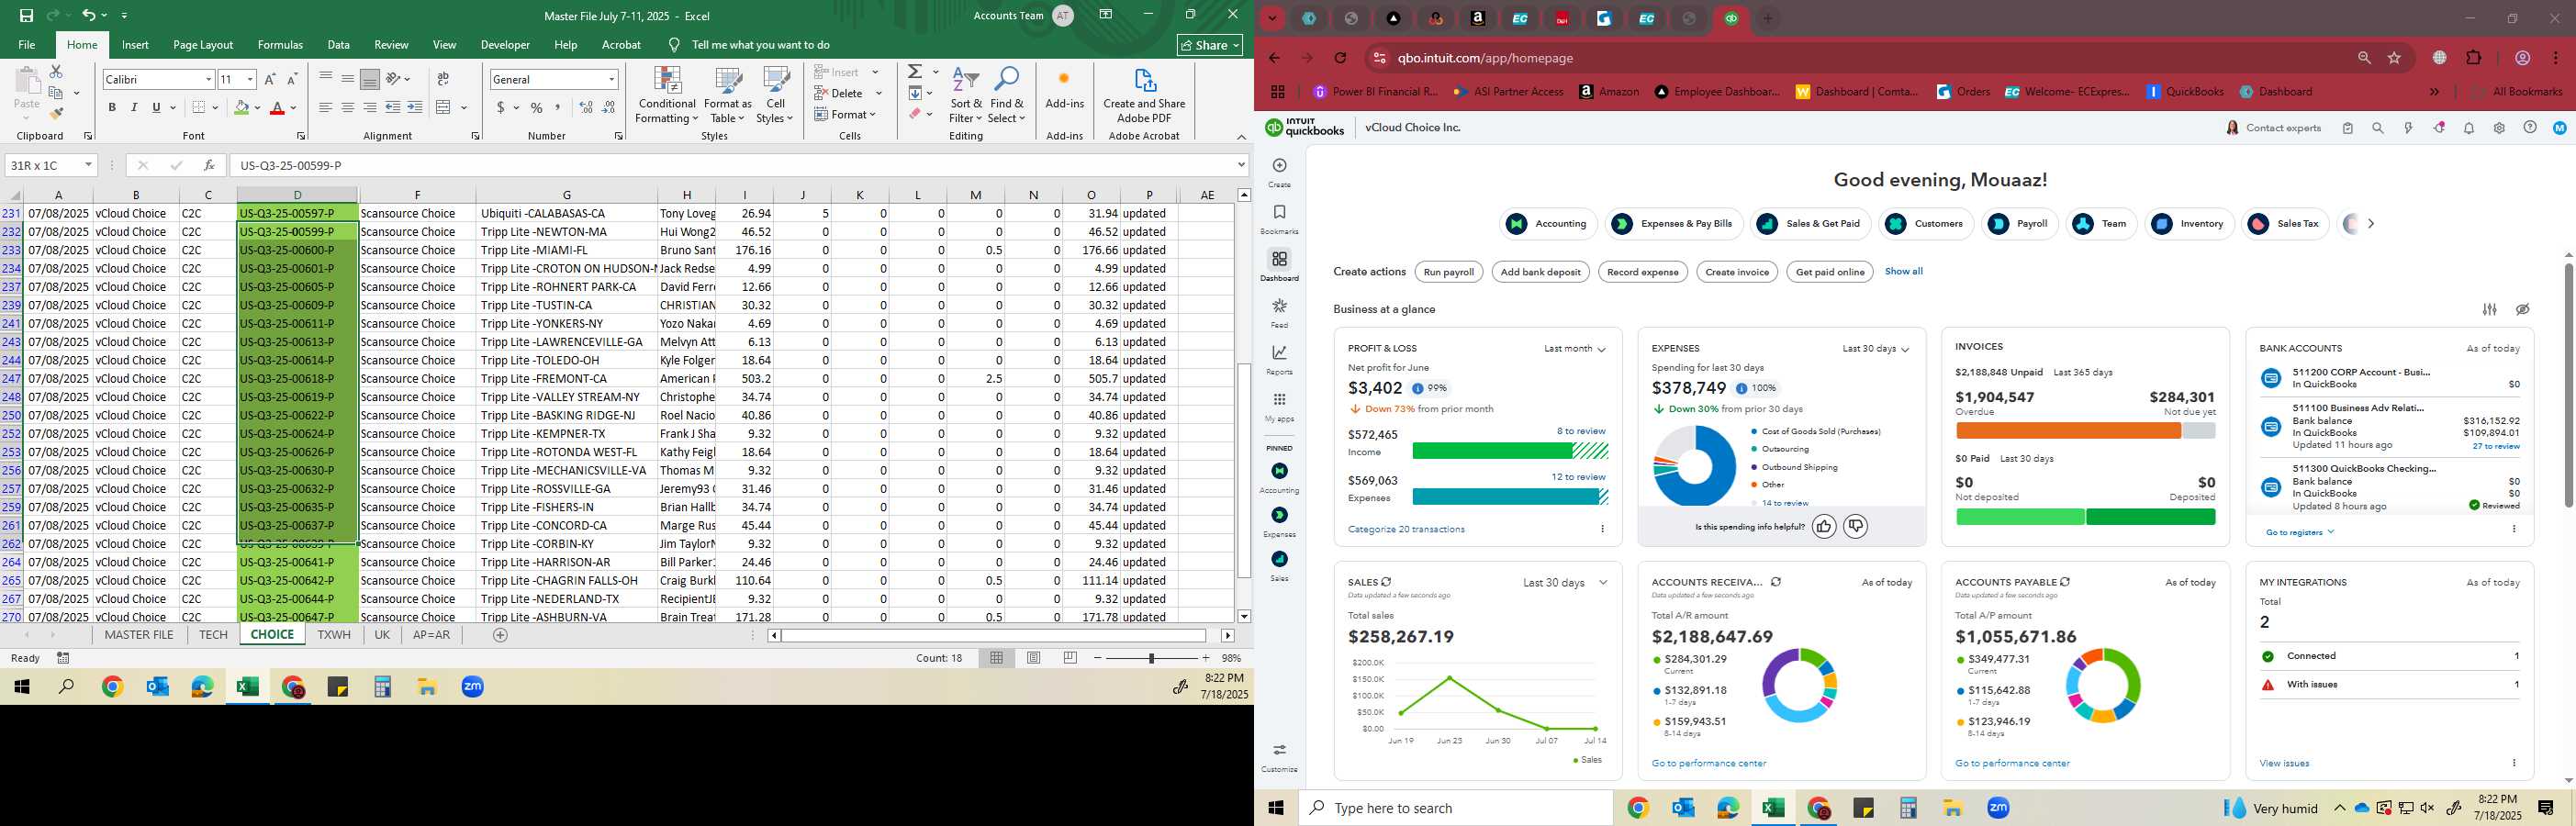Click the Windows 'Type here to search' box

click(x=1455, y=808)
